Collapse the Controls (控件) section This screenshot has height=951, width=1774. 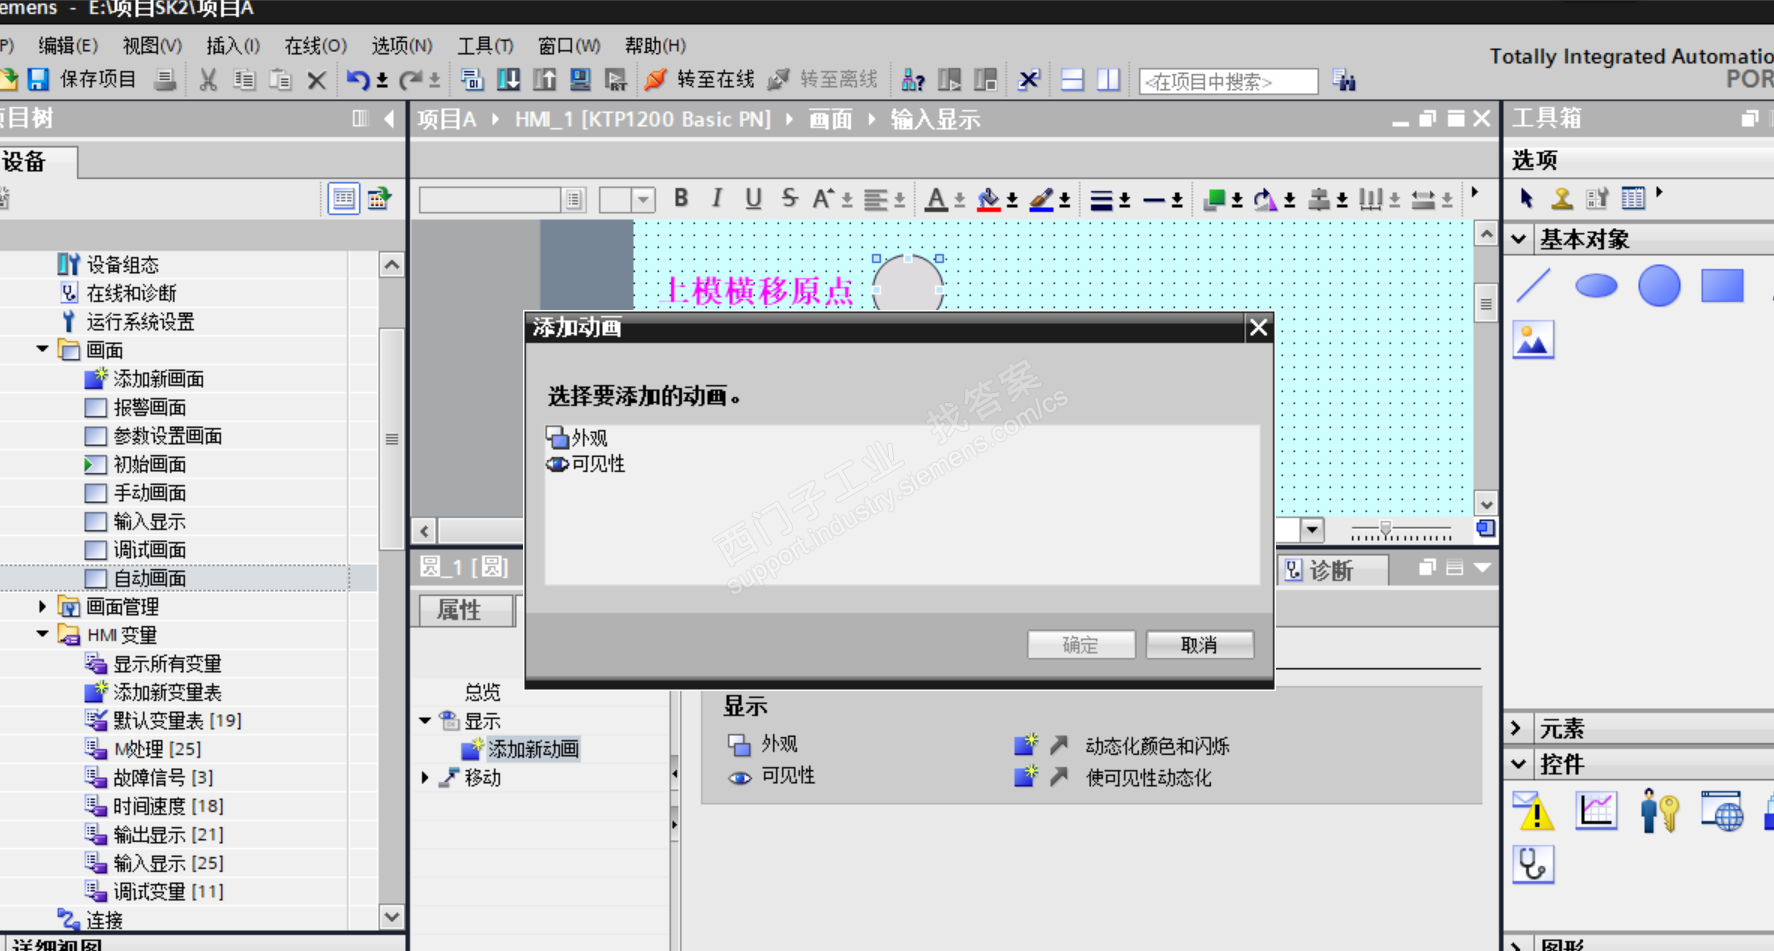tap(1519, 764)
